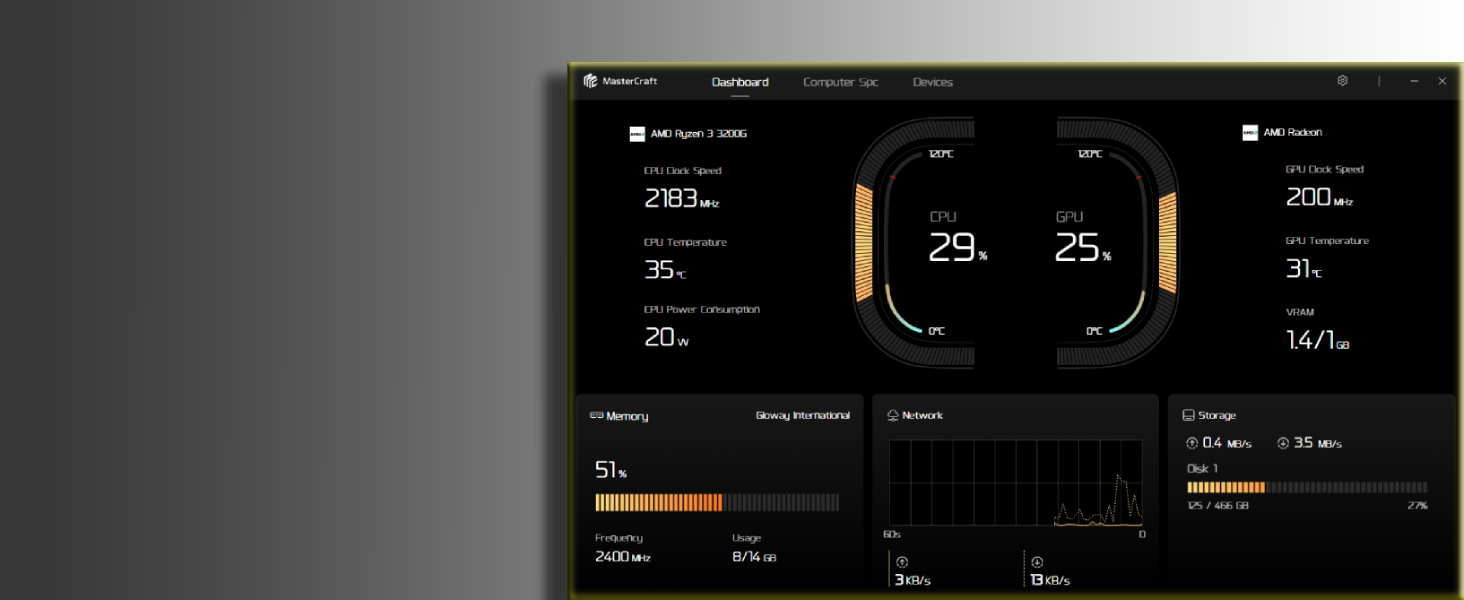Click the MasterCraft logo icon
Image resolution: width=1464 pixels, height=600 pixels.
[591, 81]
